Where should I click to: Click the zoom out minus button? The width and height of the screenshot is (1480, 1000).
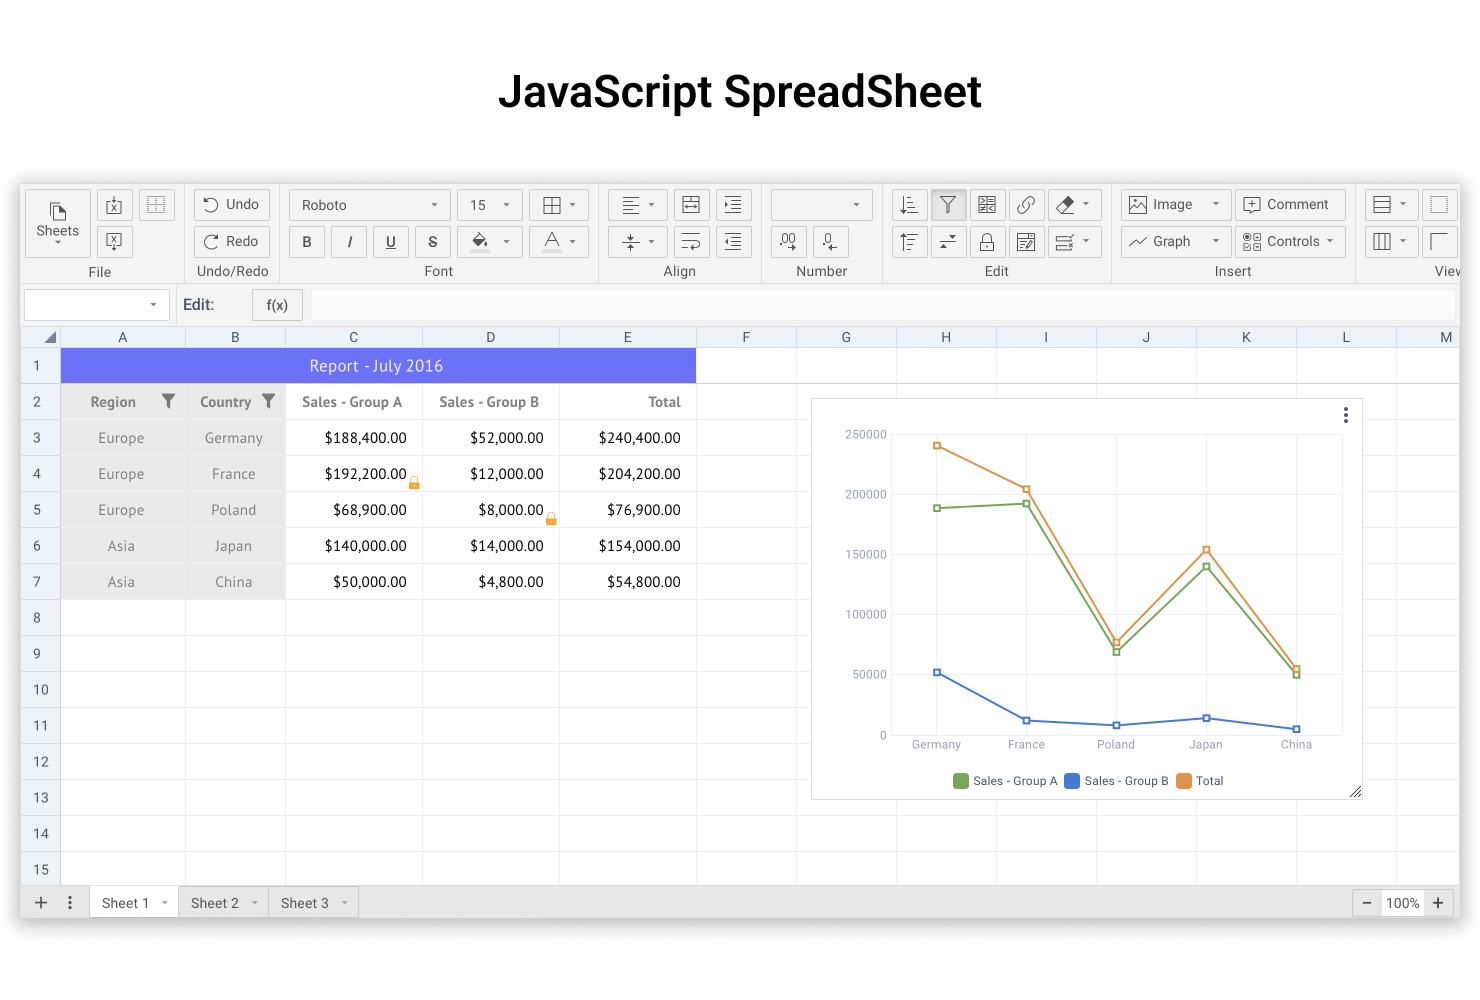(1367, 903)
